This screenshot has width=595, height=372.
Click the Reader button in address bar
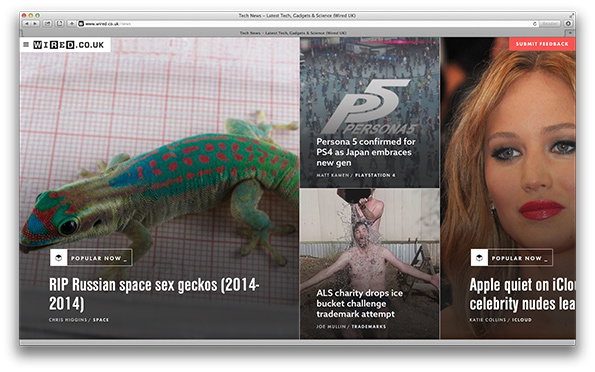[550, 24]
